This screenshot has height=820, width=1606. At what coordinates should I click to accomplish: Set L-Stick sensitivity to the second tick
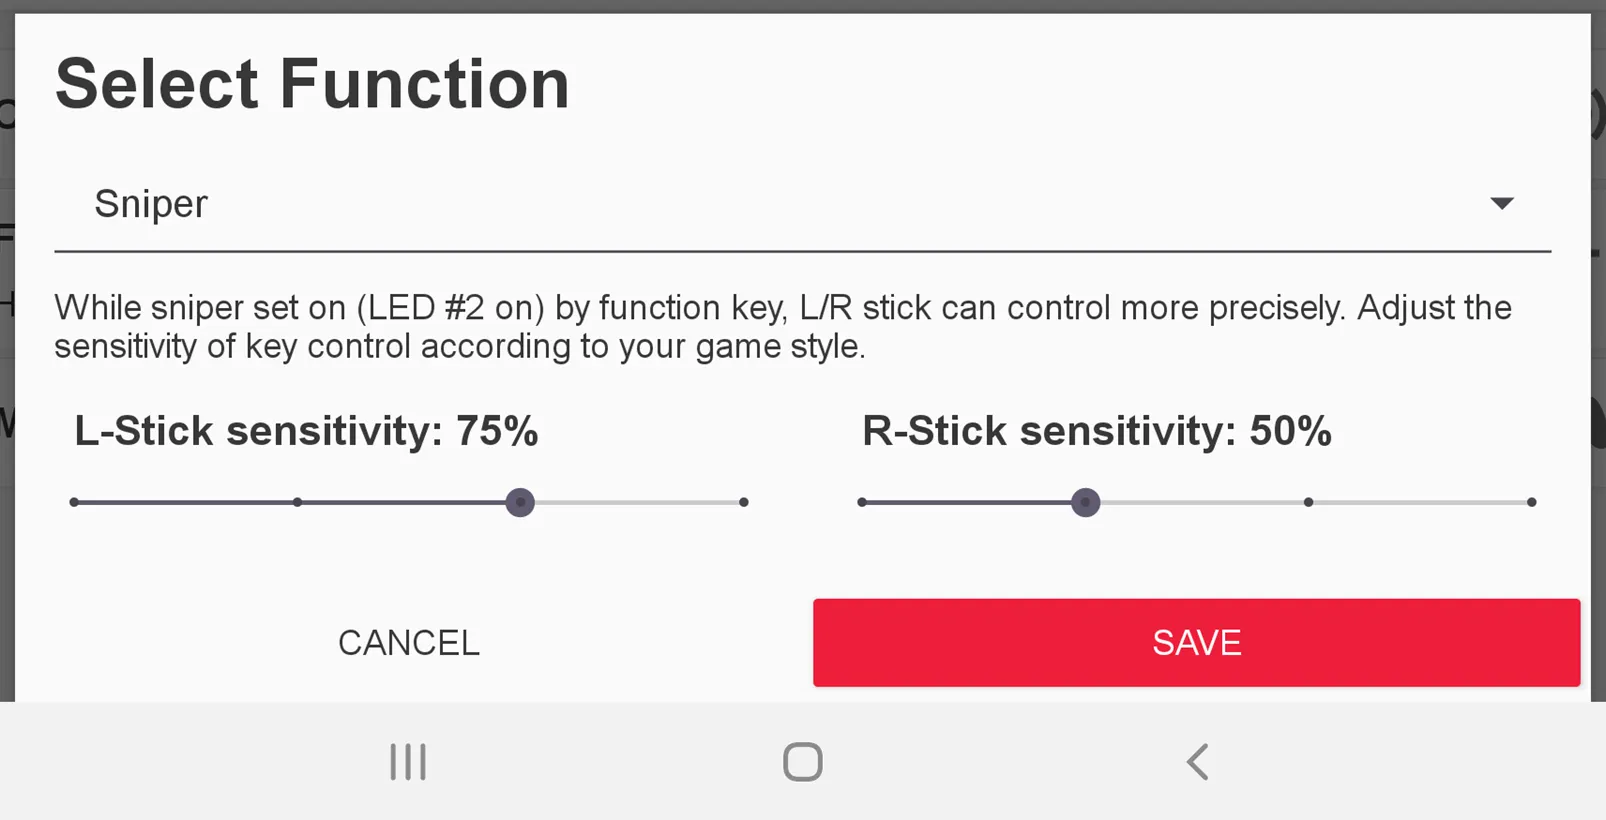tap(297, 502)
